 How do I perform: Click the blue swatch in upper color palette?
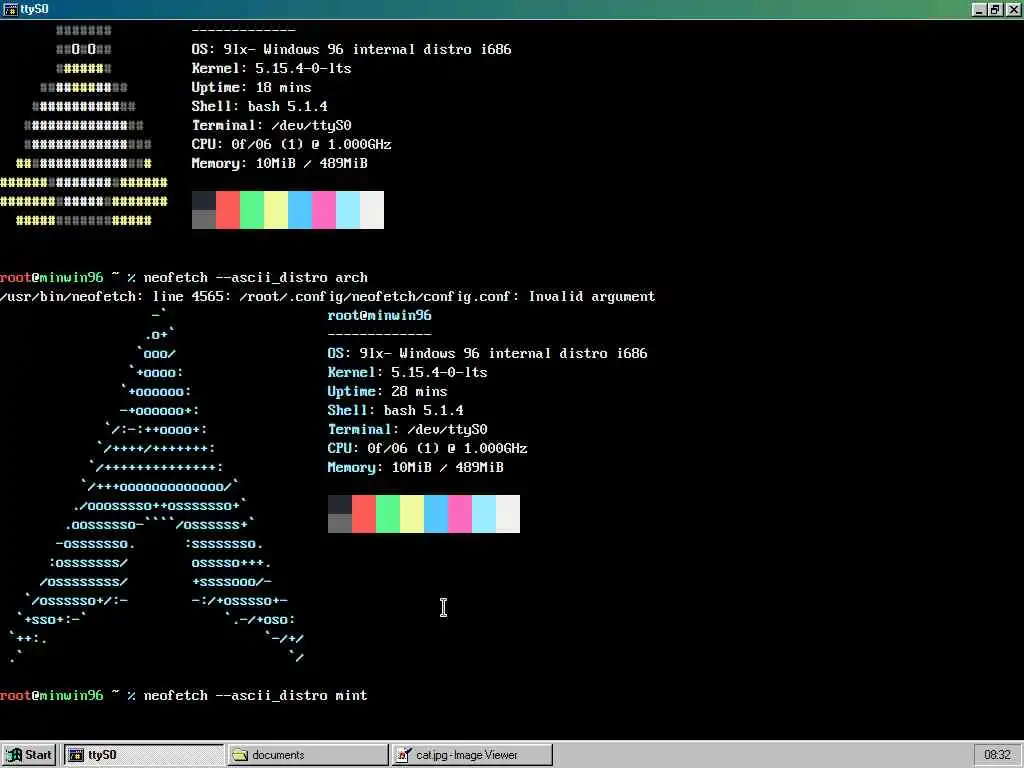tap(300, 210)
